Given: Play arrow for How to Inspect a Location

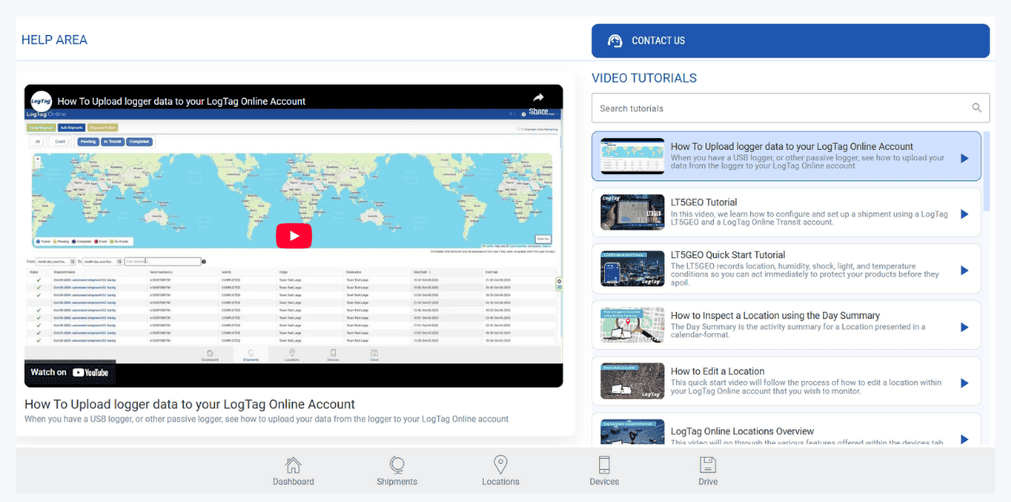Looking at the screenshot, I should pyautogui.click(x=965, y=327).
